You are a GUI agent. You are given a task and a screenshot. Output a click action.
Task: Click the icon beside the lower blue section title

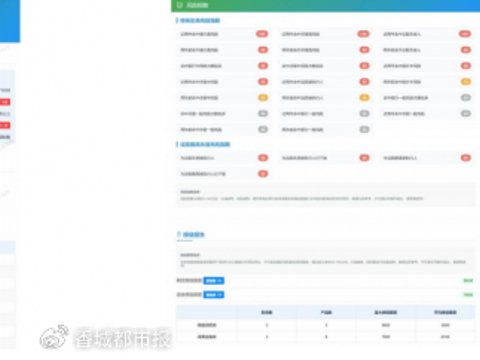point(179,234)
